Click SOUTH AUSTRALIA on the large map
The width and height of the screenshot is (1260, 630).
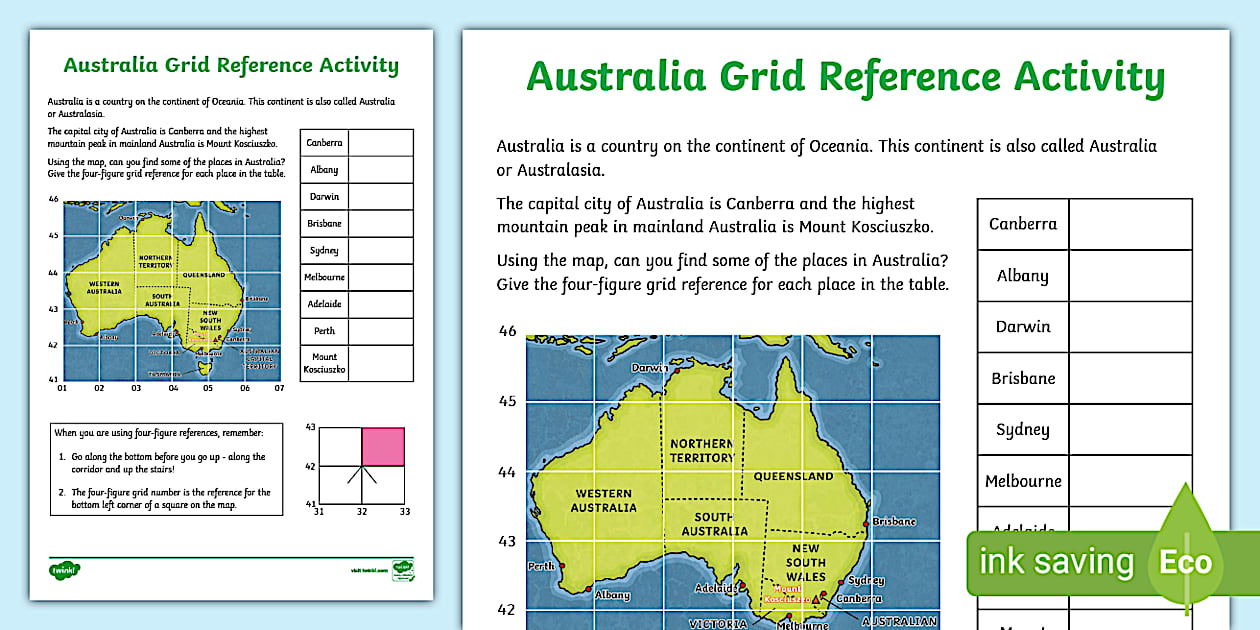(715, 524)
